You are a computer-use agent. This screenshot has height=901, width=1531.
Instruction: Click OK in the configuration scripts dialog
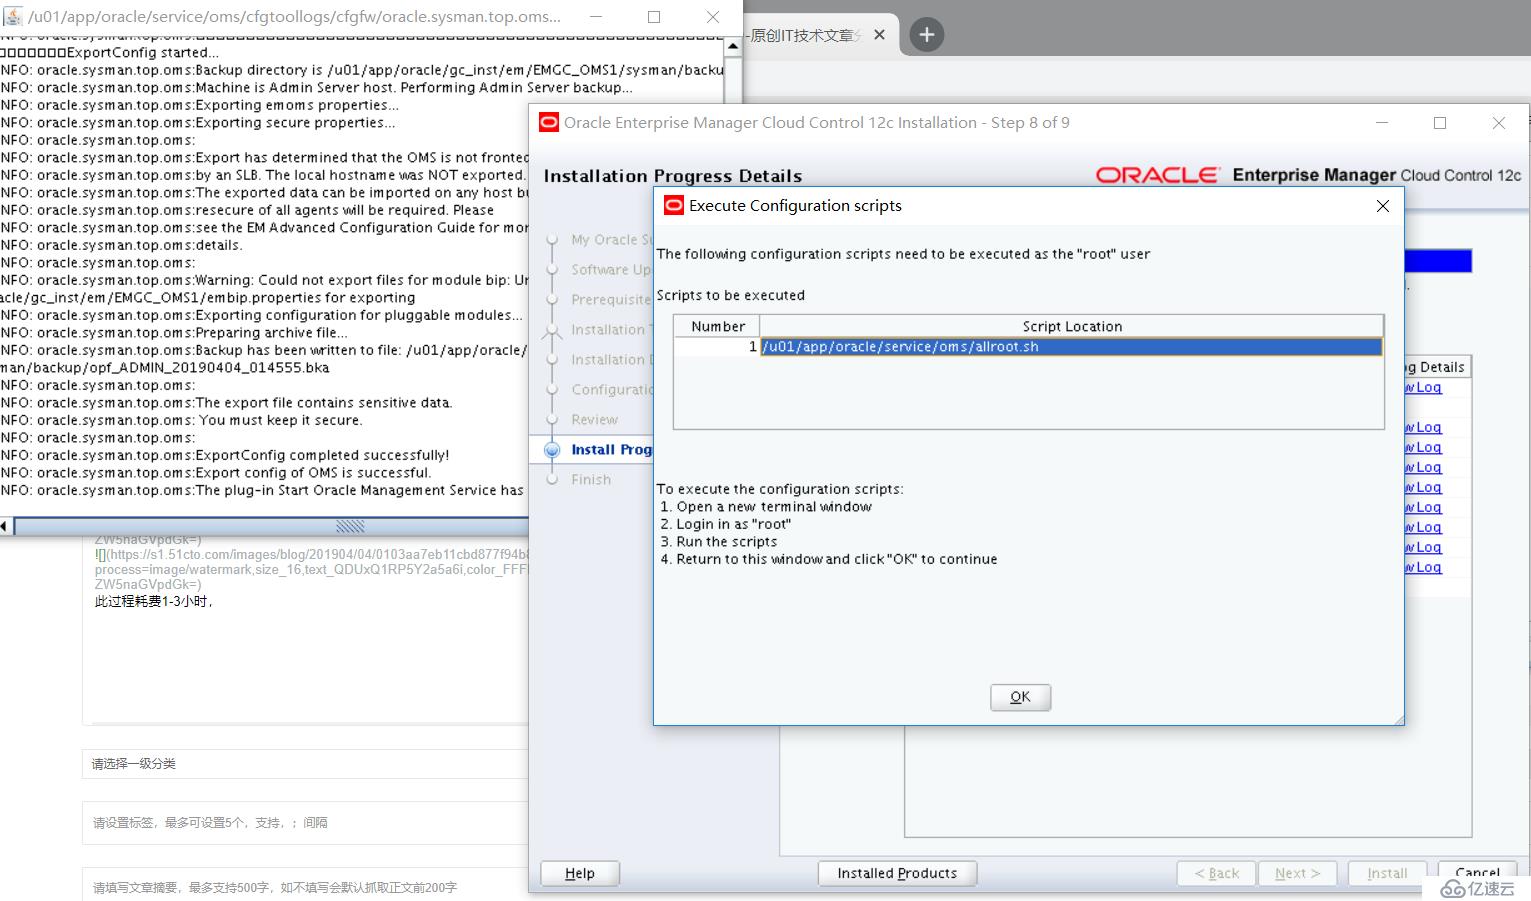tap(1020, 697)
